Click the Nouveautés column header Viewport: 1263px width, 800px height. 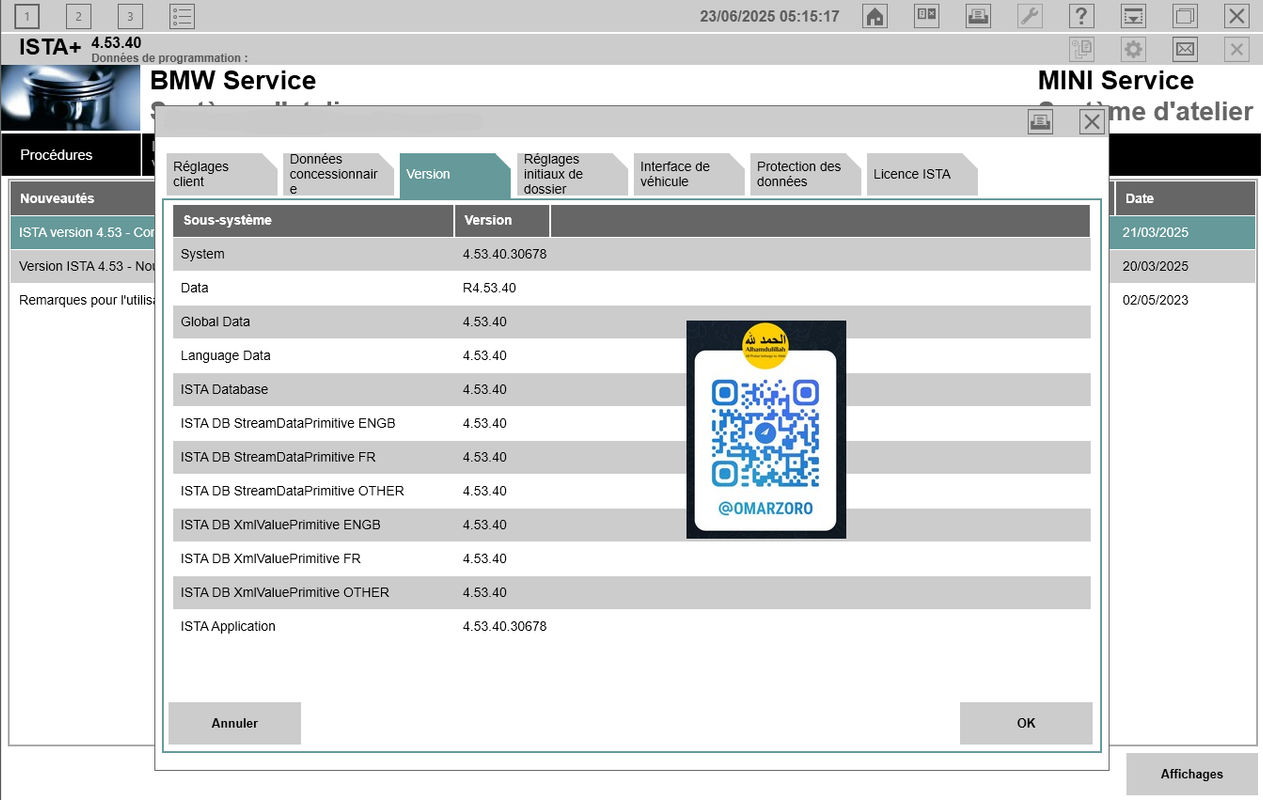[83, 198]
